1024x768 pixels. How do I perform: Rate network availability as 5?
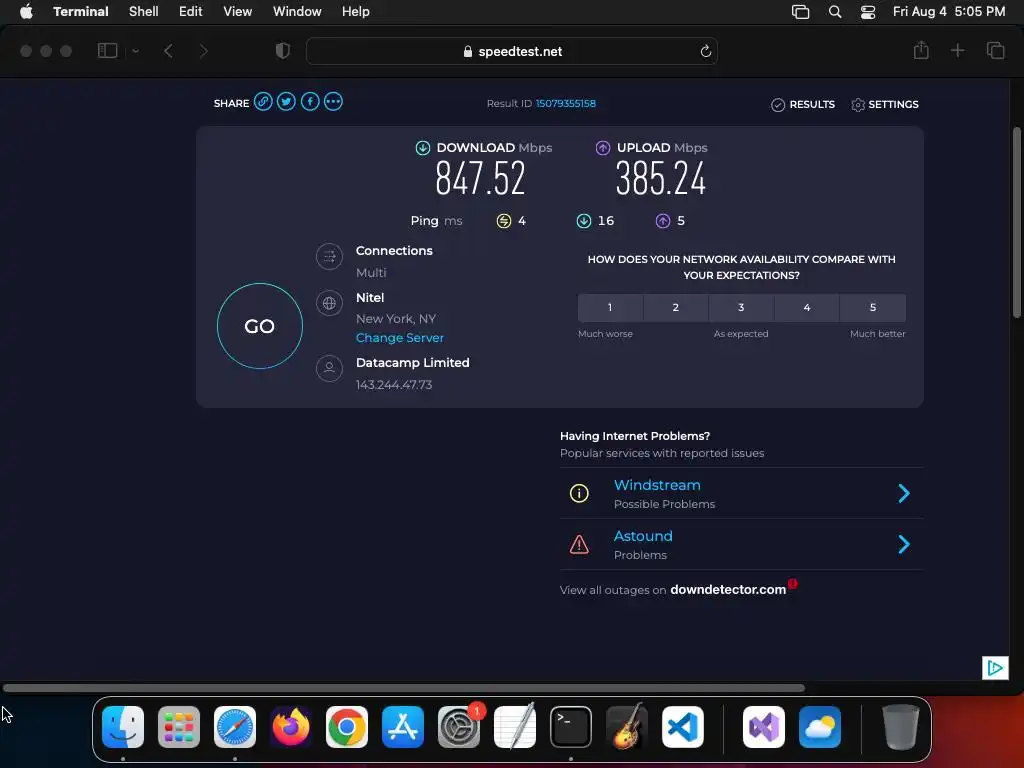[873, 308]
